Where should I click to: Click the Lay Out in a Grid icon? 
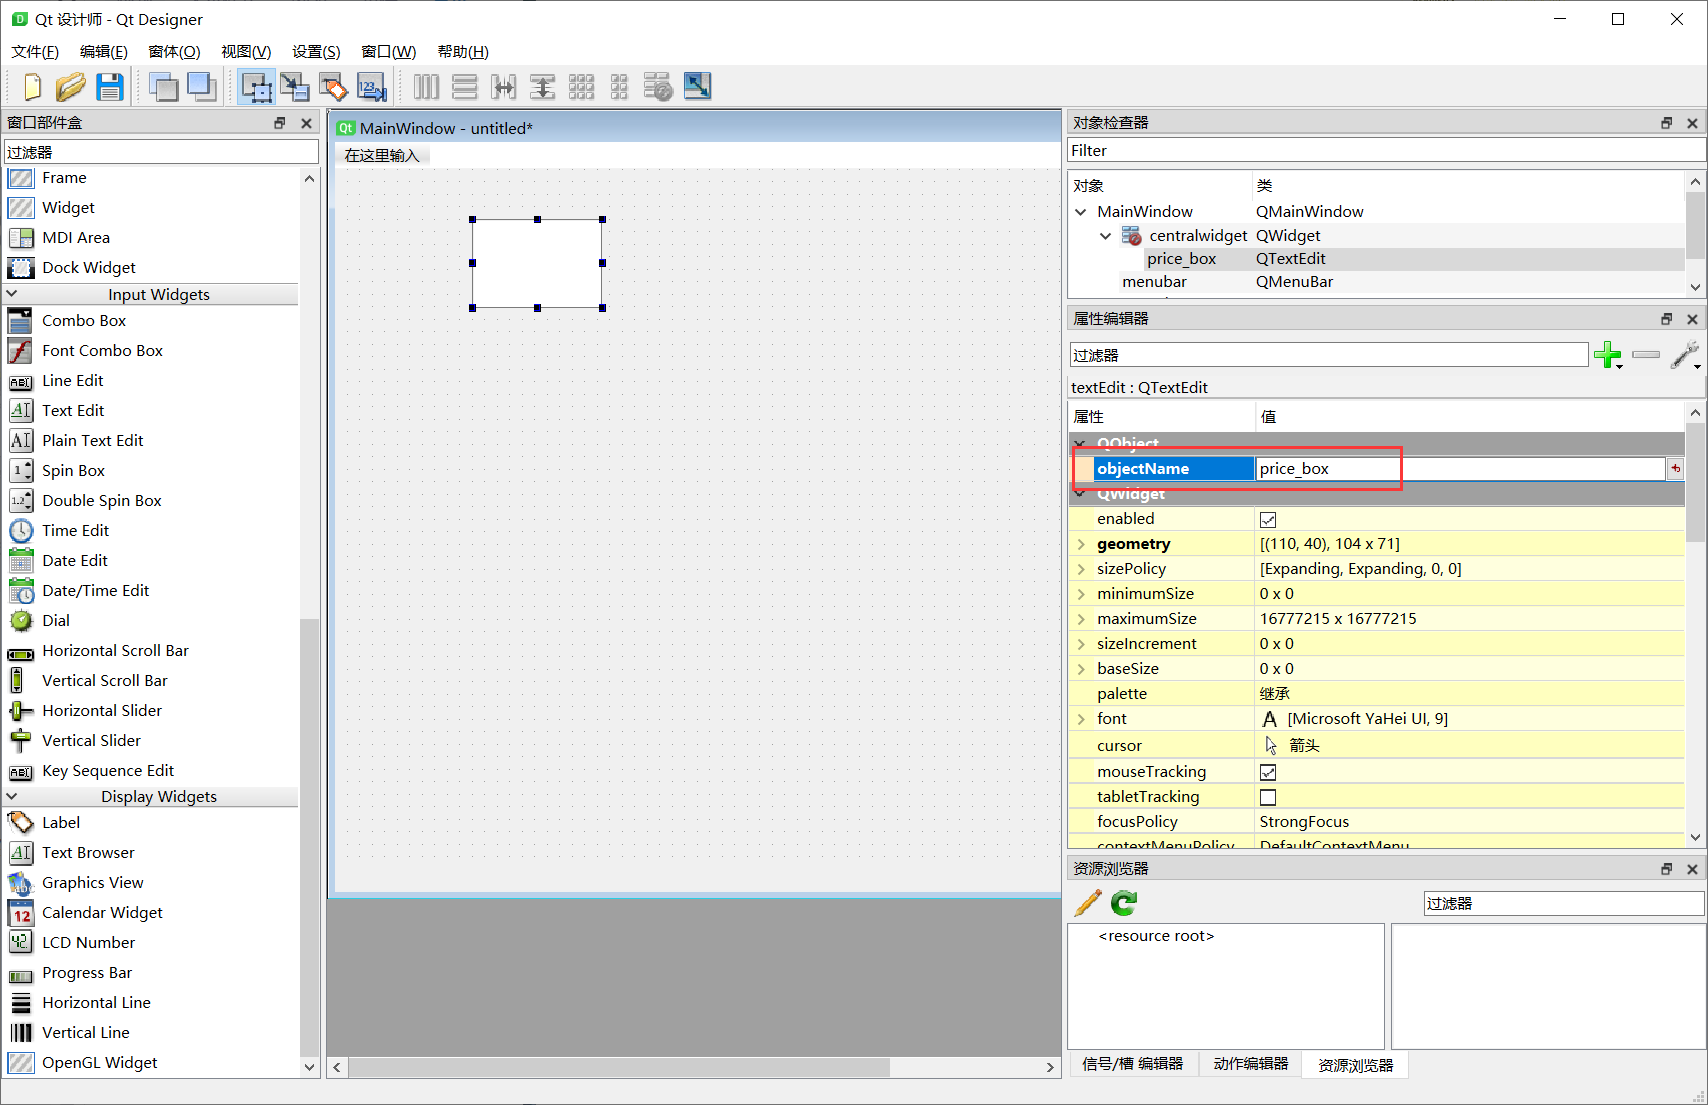point(581,87)
